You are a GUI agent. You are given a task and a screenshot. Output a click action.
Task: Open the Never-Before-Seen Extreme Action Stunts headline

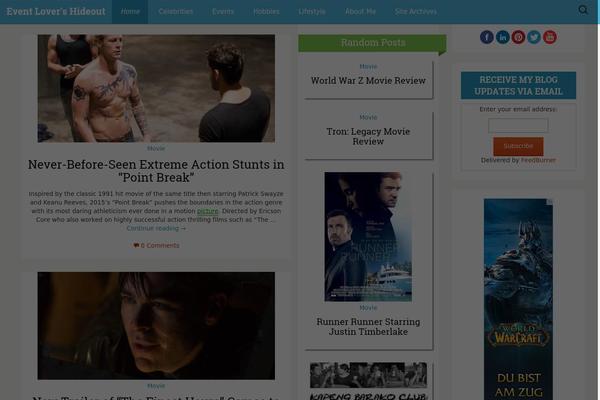click(156, 171)
